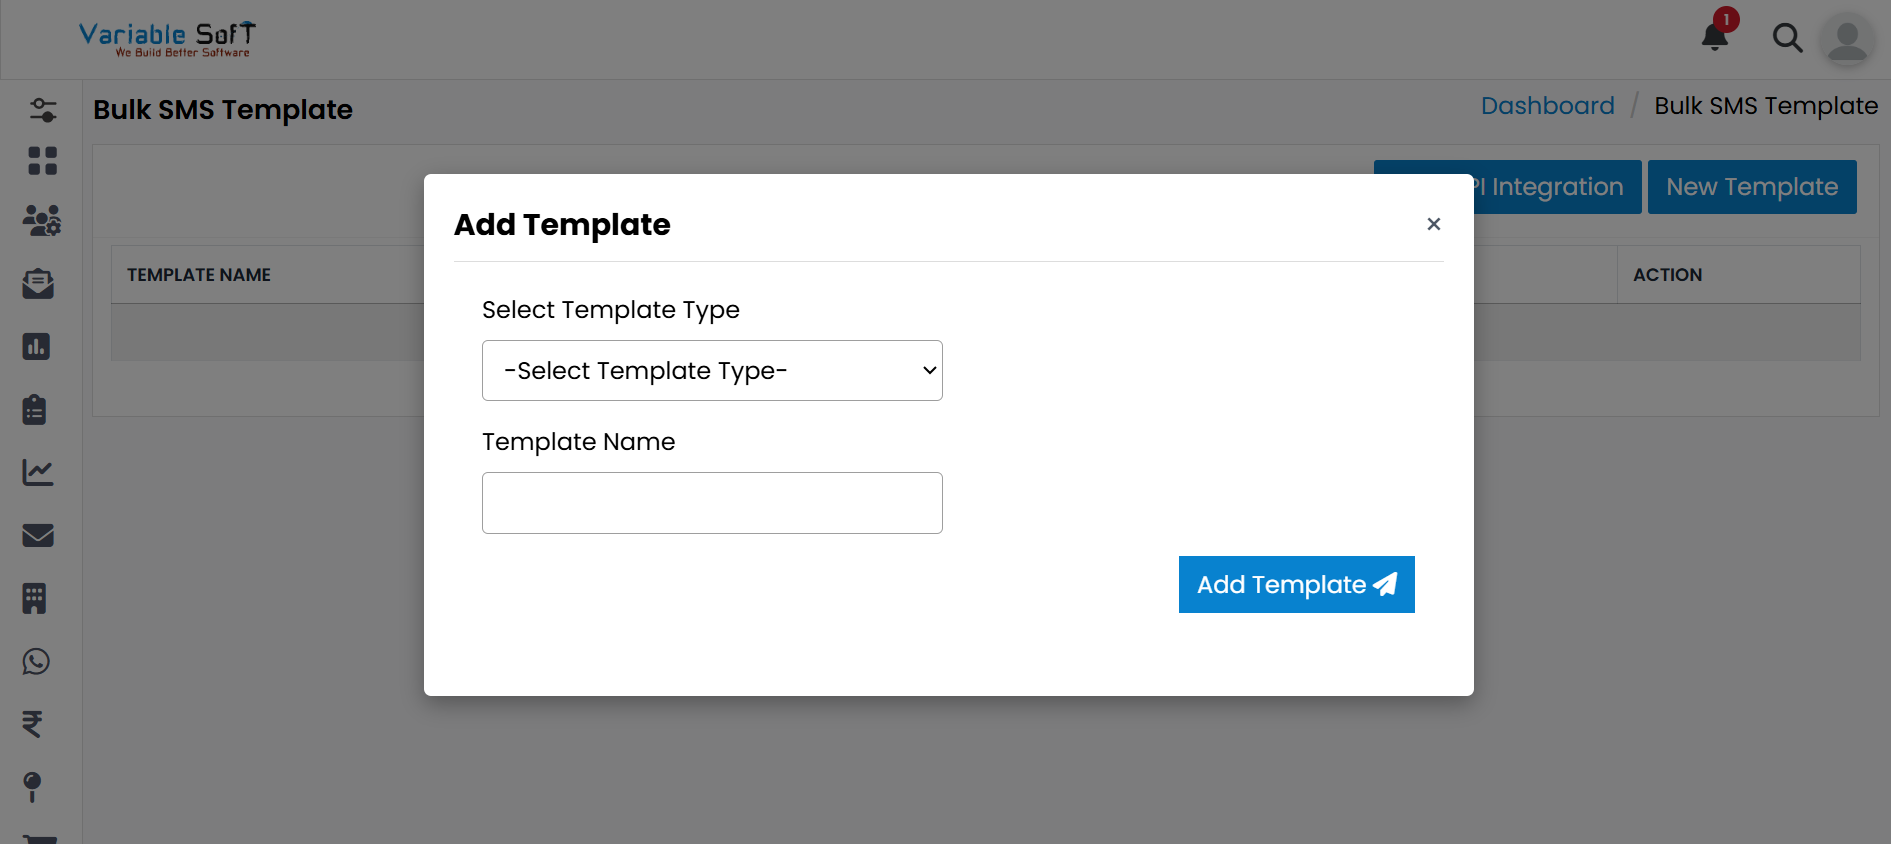
Task: Open search with the magnifier icon
Action: 1787,39
